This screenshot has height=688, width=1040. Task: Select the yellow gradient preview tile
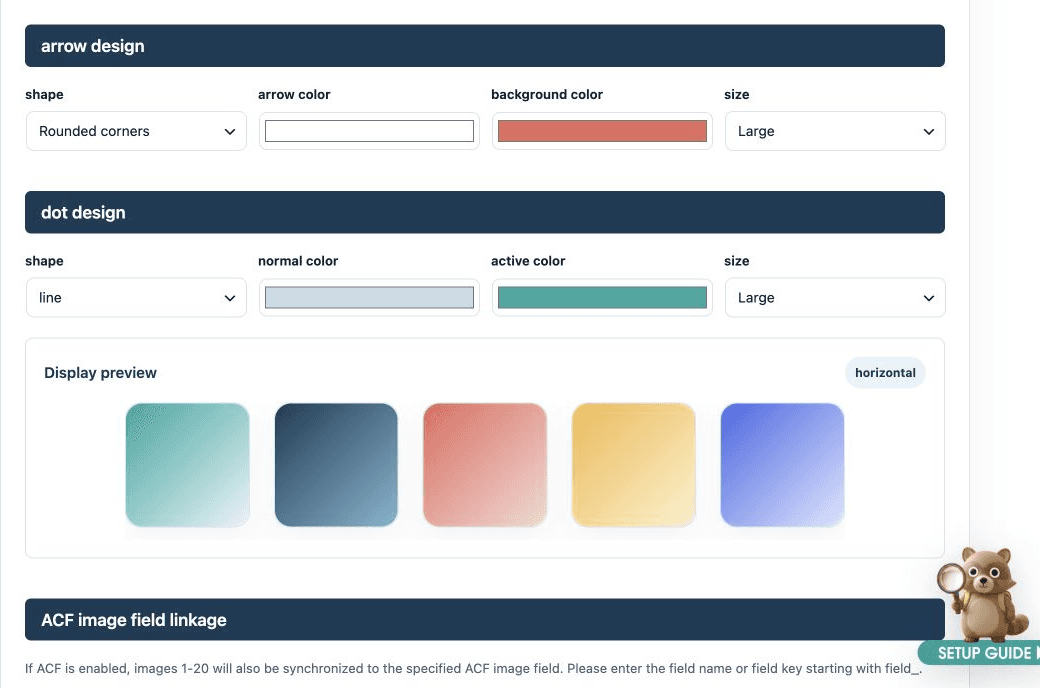coord(633,465)
